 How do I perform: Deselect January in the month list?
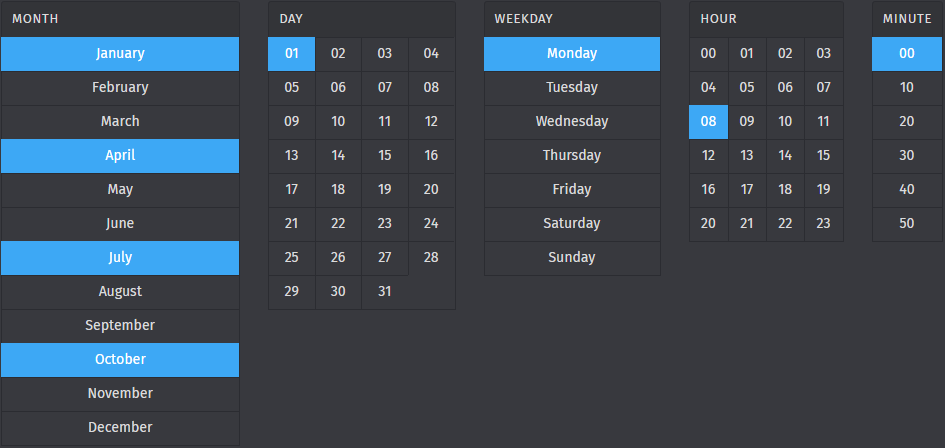point(120,54)
